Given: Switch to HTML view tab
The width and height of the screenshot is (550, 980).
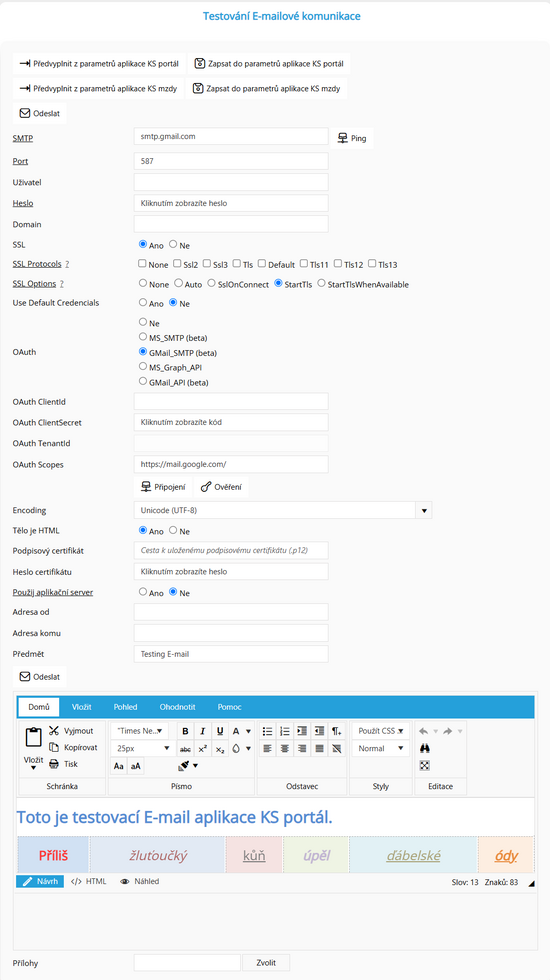Looking at the screenshot, I should click(x=88, y=881).
